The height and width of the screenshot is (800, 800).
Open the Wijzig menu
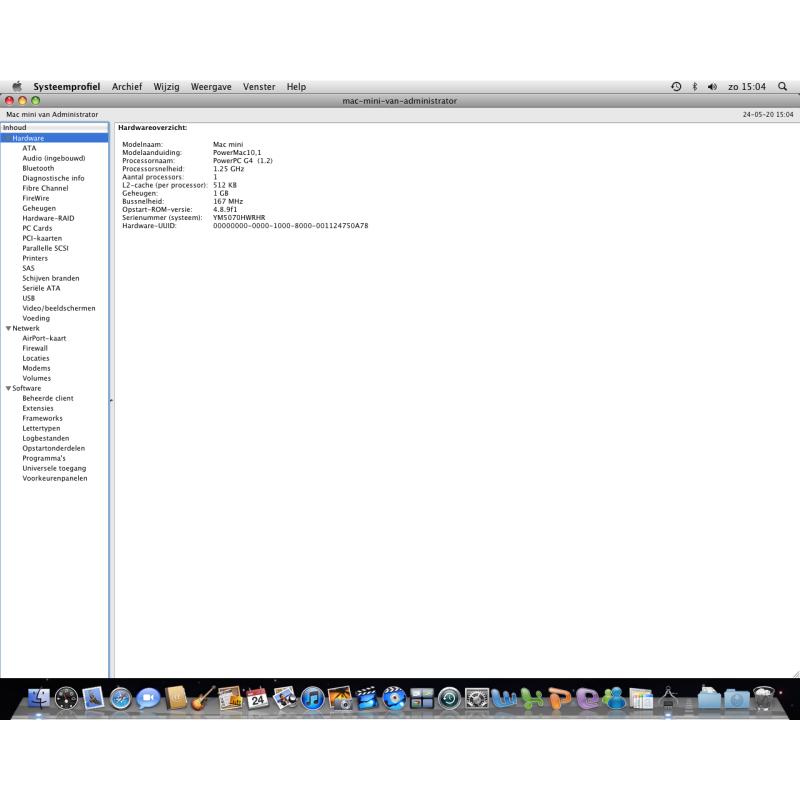(x=166, y=87)
